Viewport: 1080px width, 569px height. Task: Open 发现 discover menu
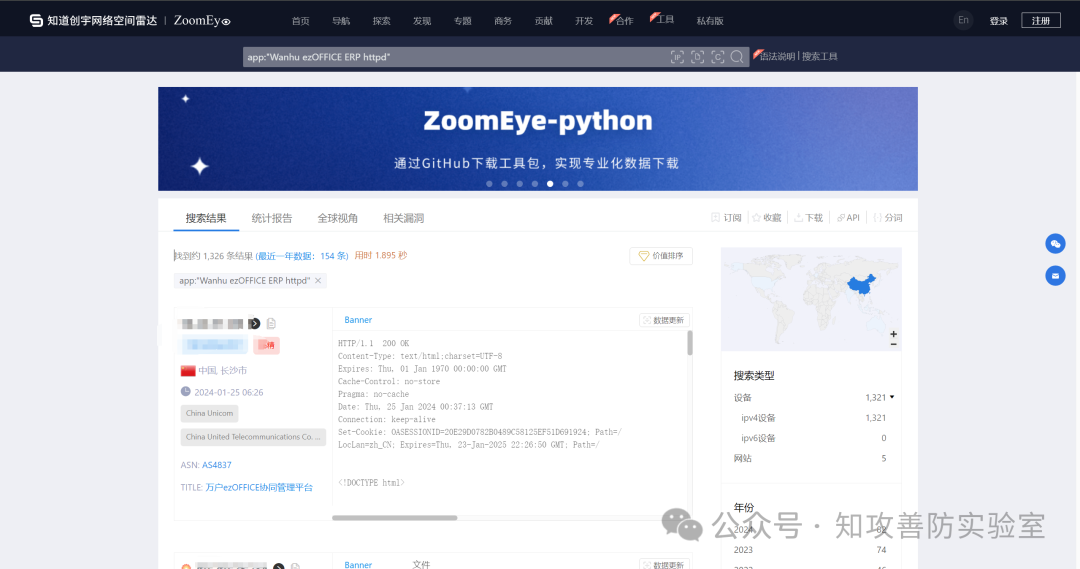point(422,21)
